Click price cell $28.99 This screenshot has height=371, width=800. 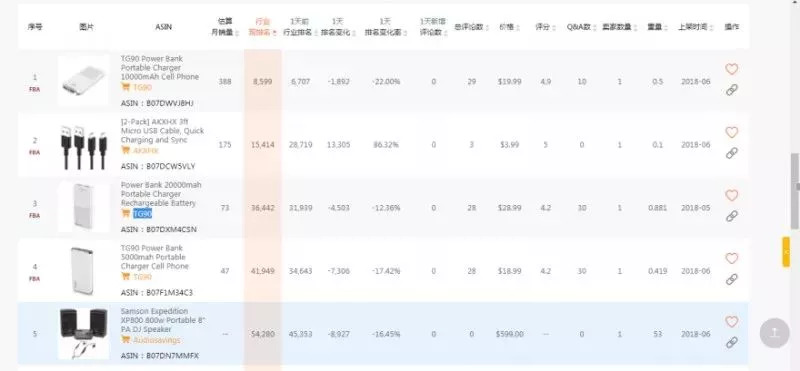(x=509, y=208)
